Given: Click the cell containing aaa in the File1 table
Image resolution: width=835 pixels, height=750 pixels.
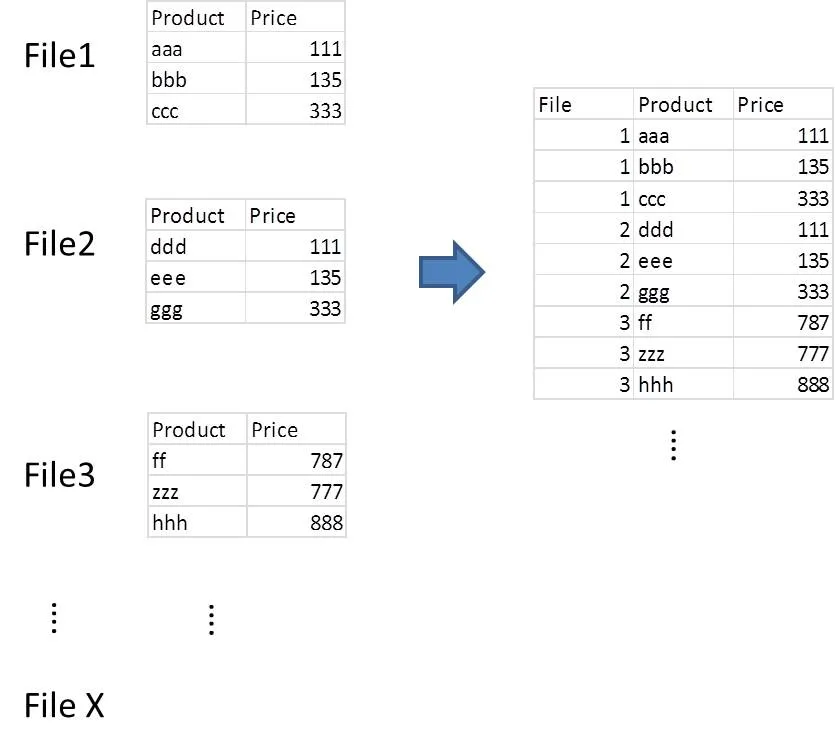Looking at the screenshot, I should pyautogui.click(x=197, y=48).
